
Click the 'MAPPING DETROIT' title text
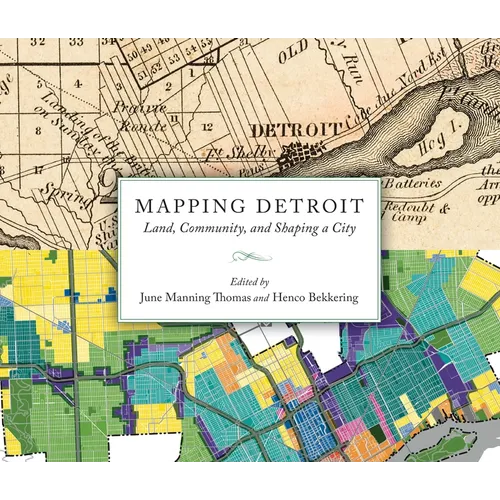[x=250, y=206]
